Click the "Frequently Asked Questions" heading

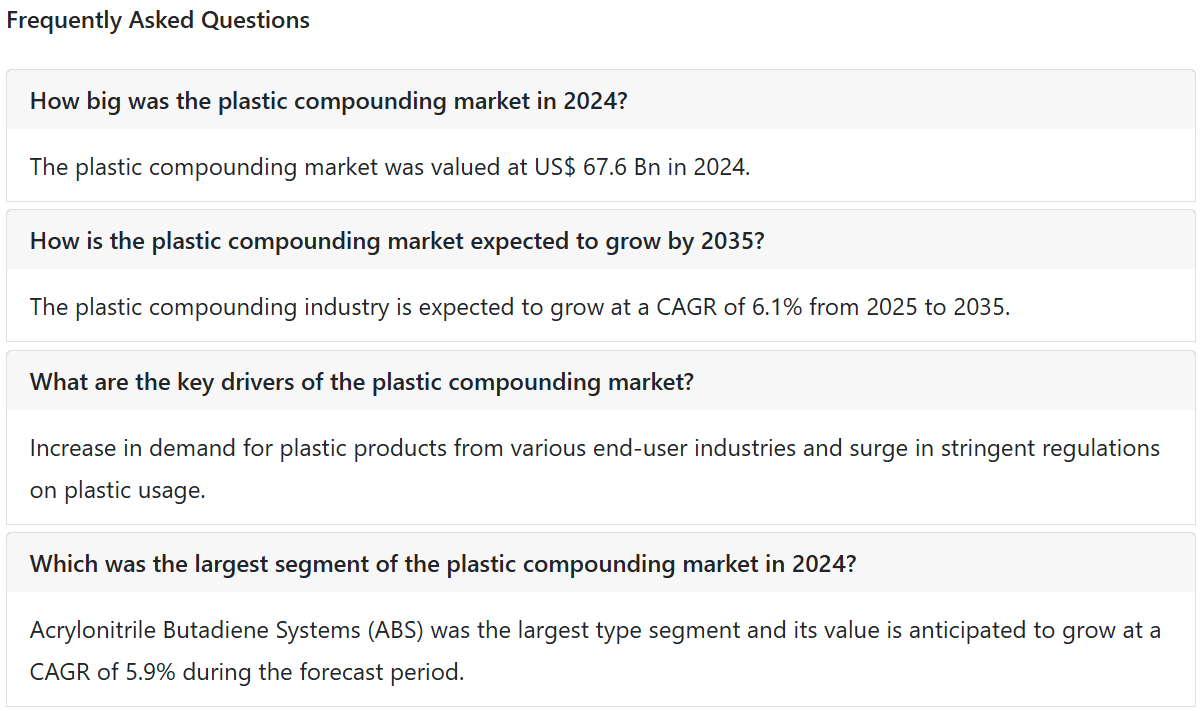(x=158, y=20)
